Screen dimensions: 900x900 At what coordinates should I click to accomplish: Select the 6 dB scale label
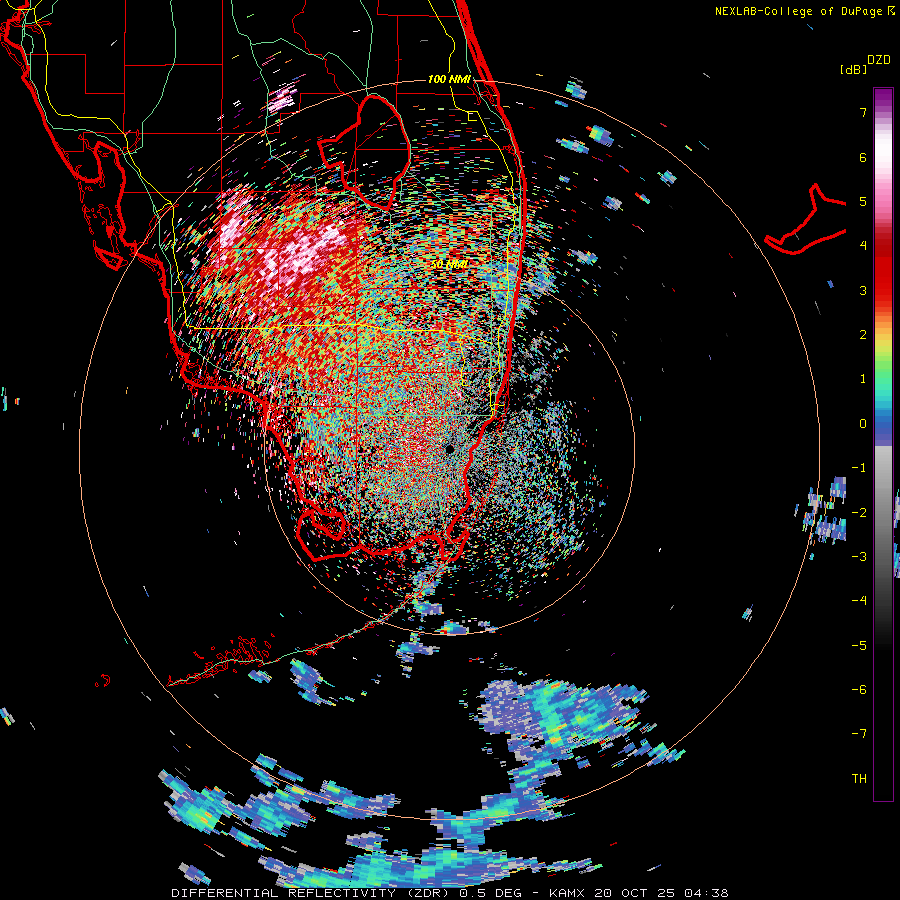(863, 157)
